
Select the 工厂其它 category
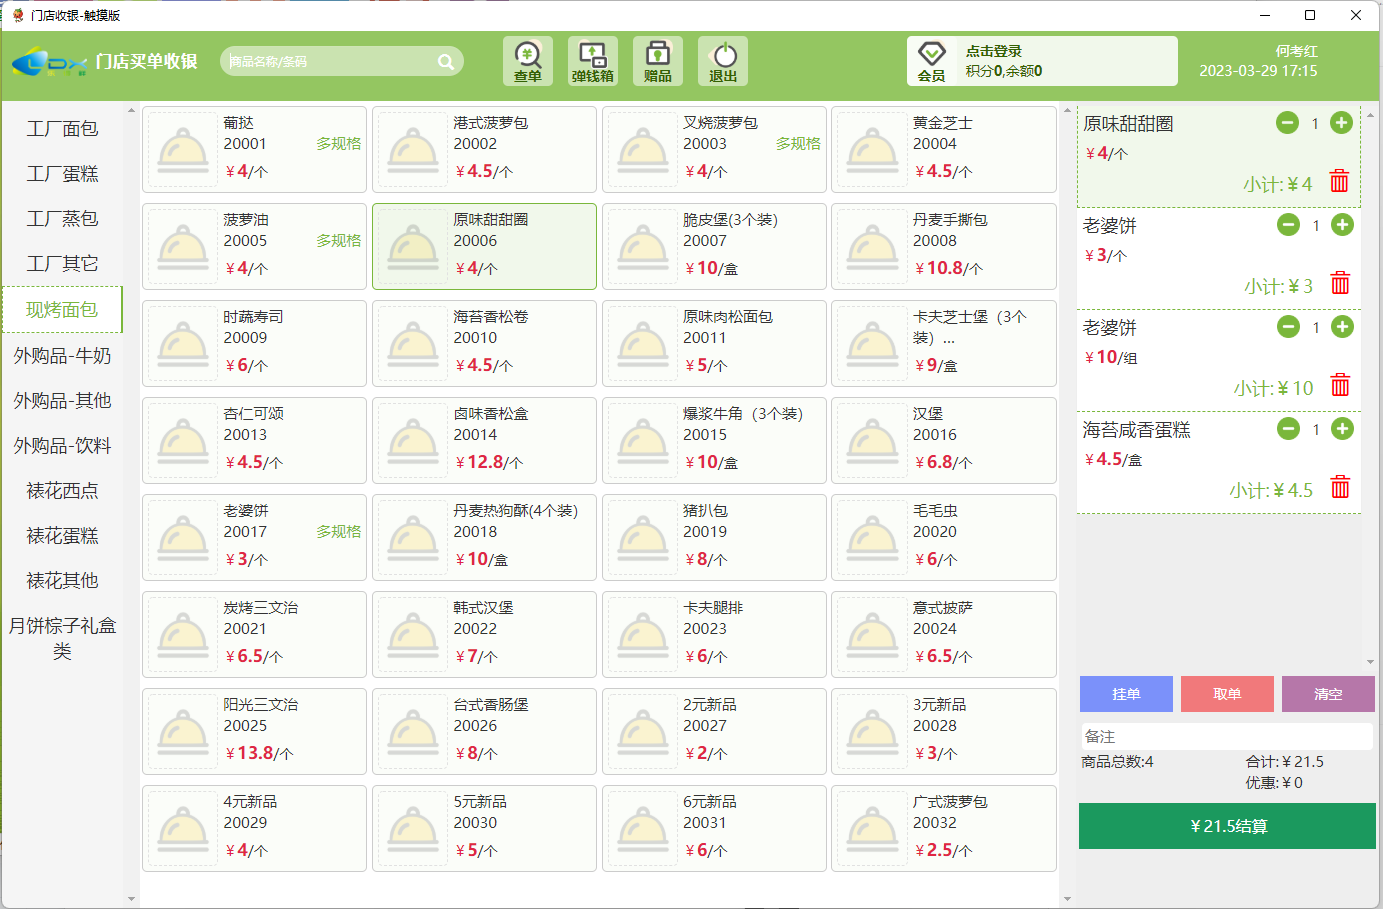[62, 264]
